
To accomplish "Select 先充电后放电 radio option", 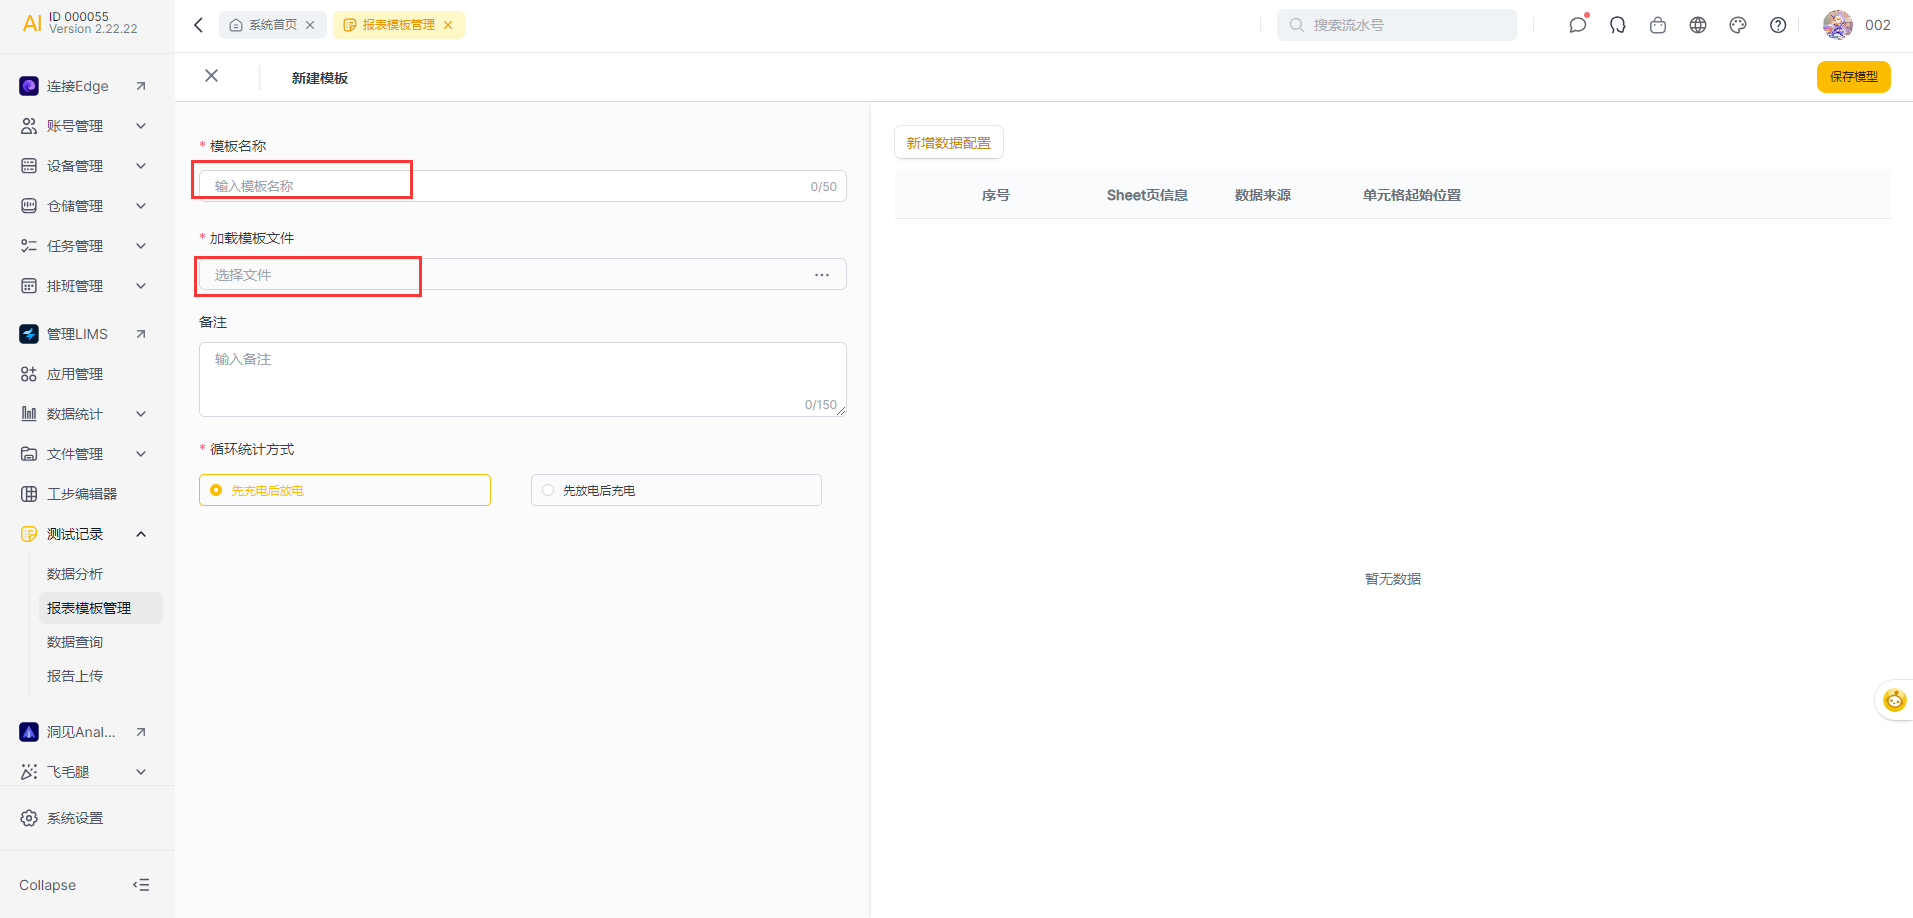I will point(344,490).
